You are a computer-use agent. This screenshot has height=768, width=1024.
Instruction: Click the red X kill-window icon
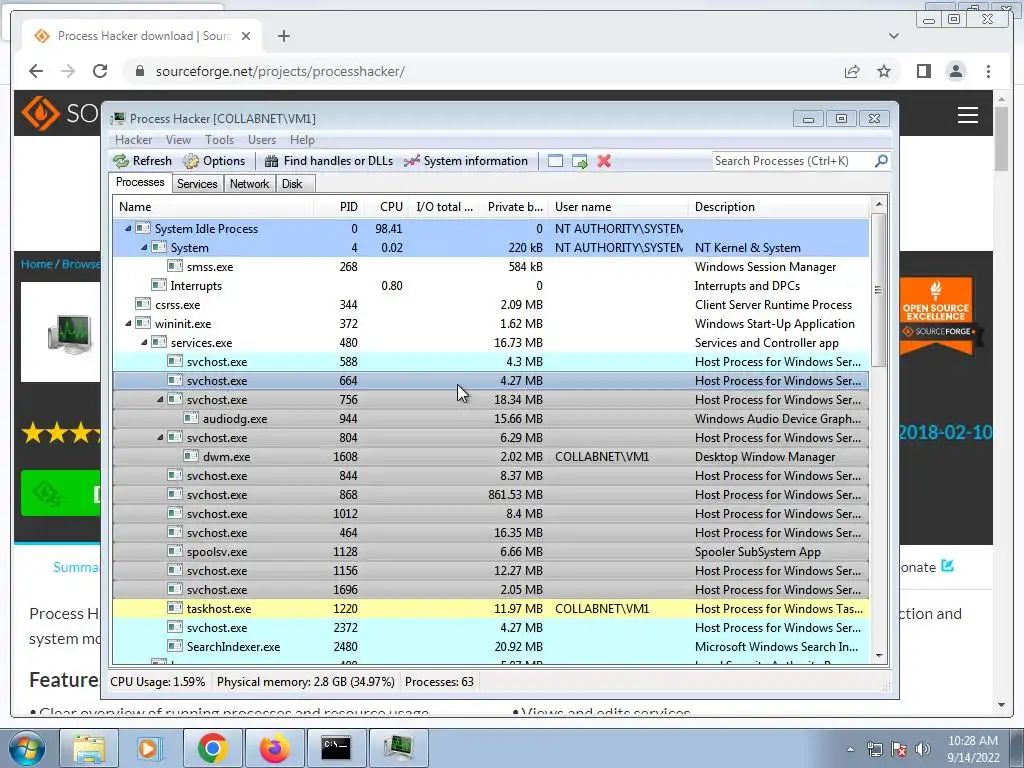604,161
